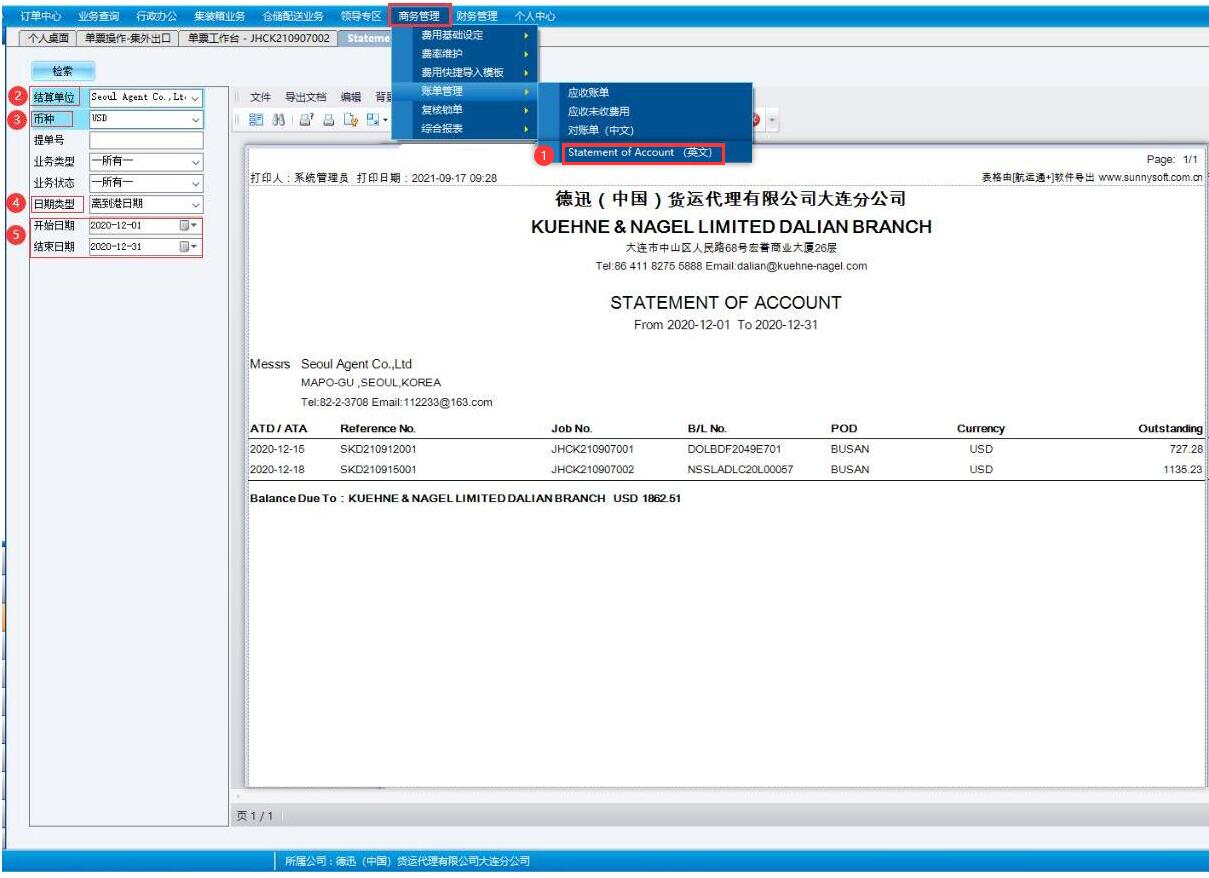1209x878 pixels.
Task: Switch to the 个人桌面 tab
Action: (49, 38)
